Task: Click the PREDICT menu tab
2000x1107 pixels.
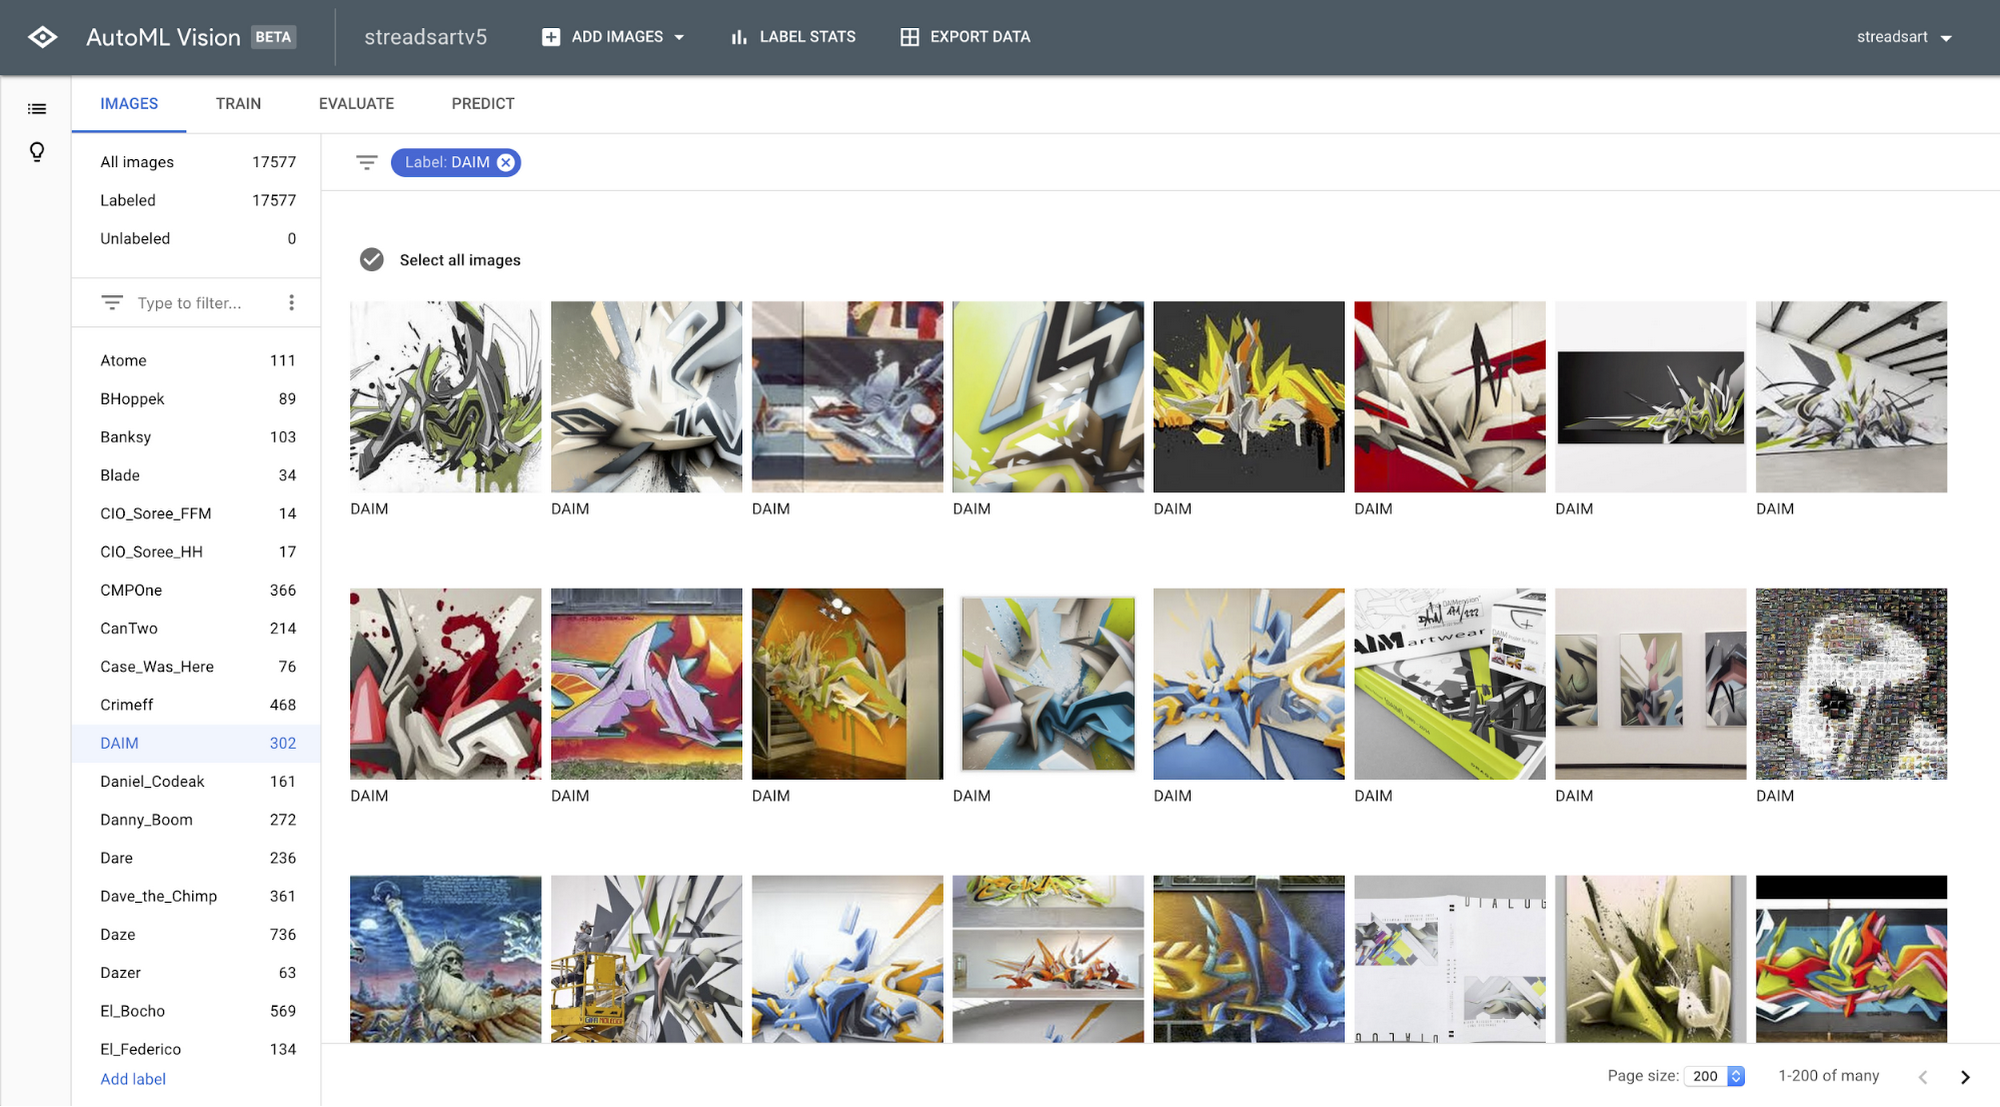Action: [x=483, y=102]
